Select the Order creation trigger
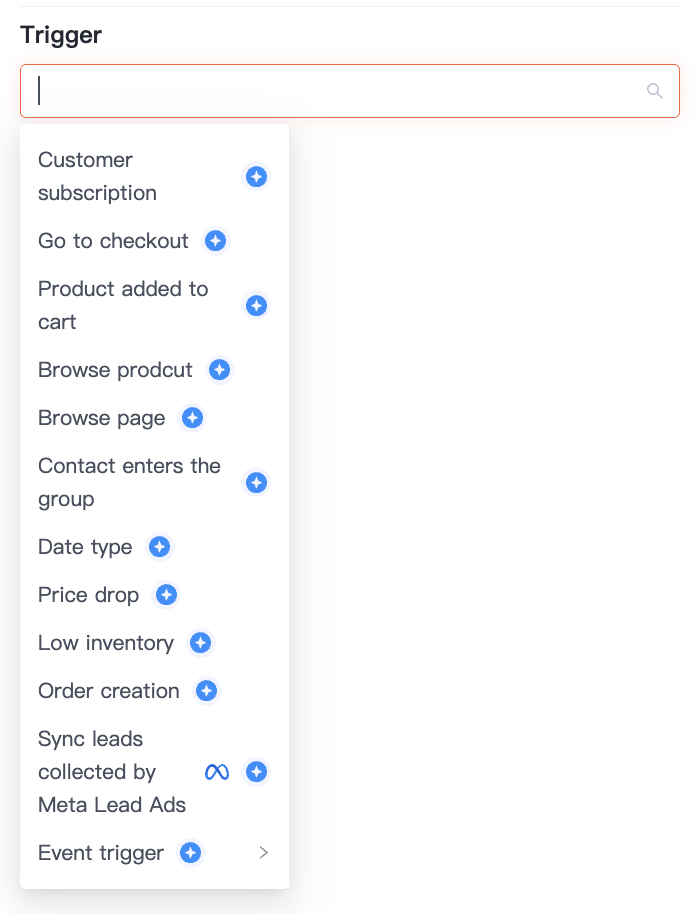698x914 pixels. coord(155,691)
